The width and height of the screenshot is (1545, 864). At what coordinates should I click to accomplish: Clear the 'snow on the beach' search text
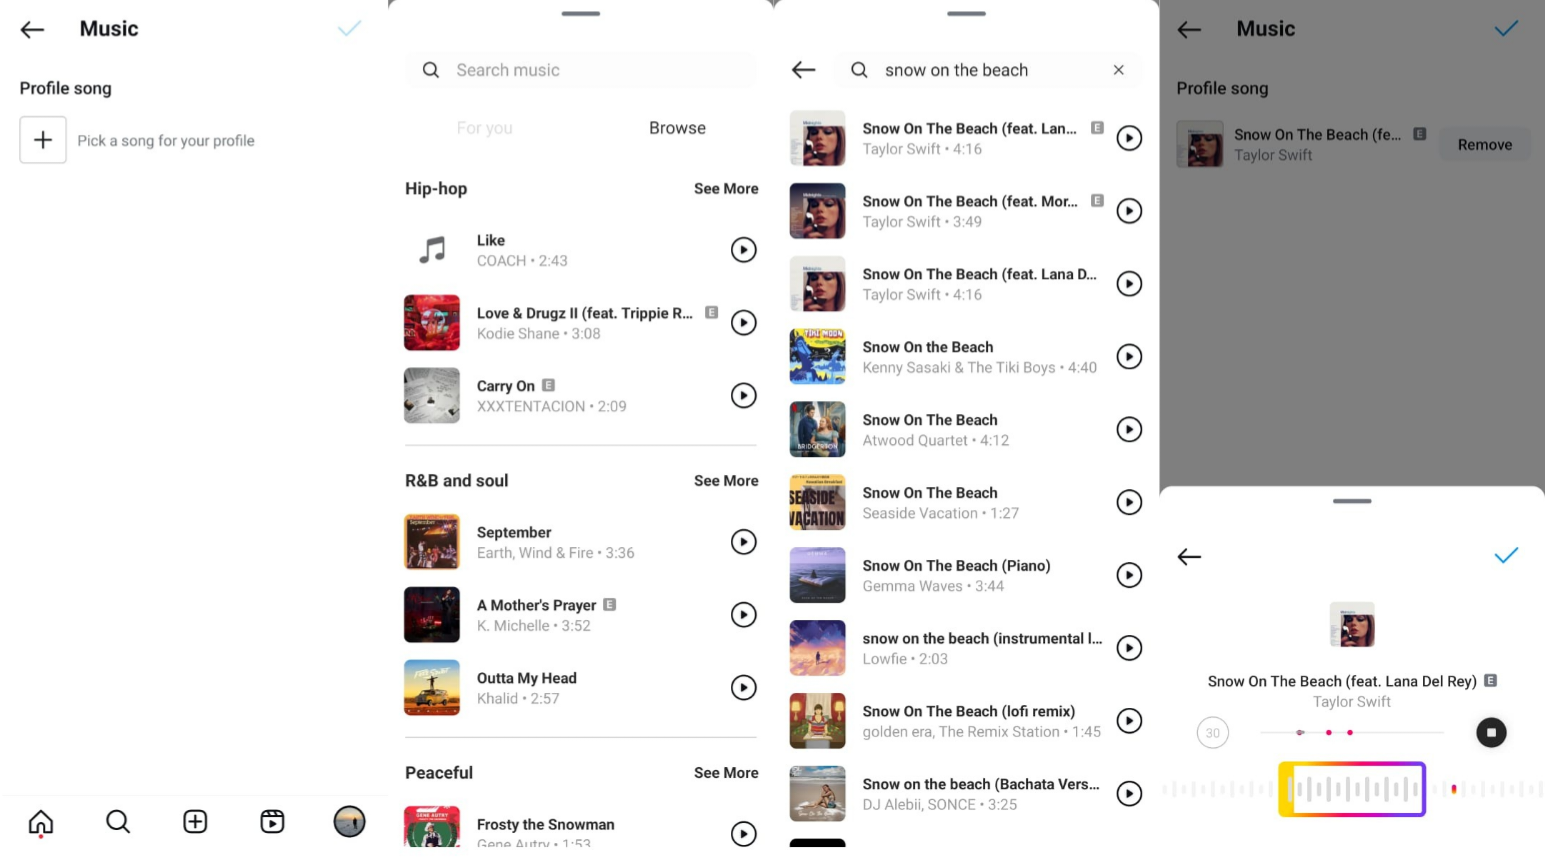point(1118,70)
